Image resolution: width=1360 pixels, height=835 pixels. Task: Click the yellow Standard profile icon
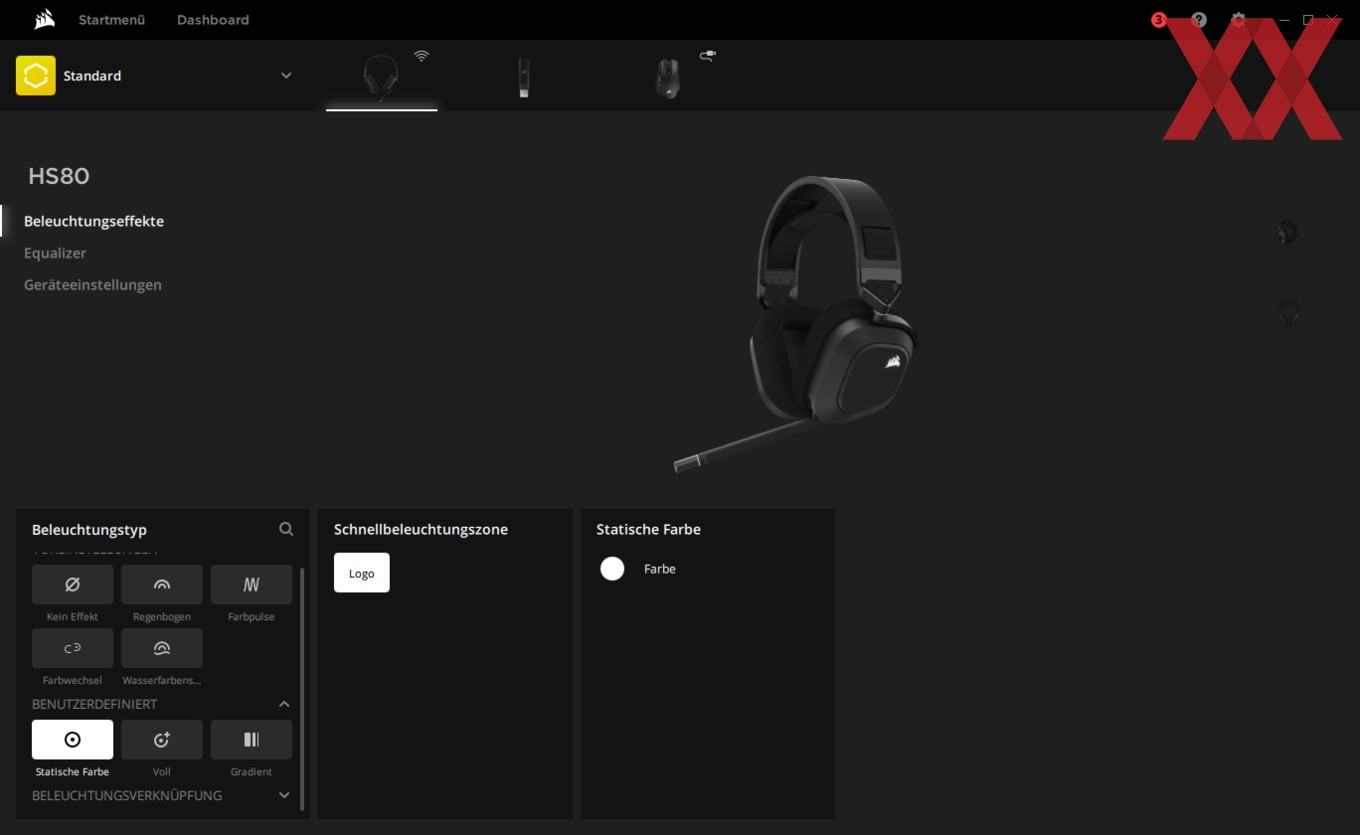[x=36, y=76]
